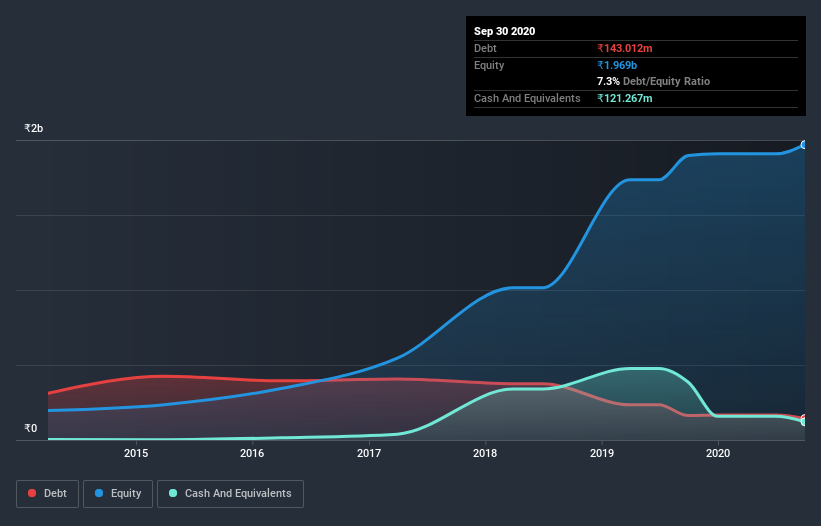
Task: Click the ₹1.969b equity value
Action: point(617,65)
